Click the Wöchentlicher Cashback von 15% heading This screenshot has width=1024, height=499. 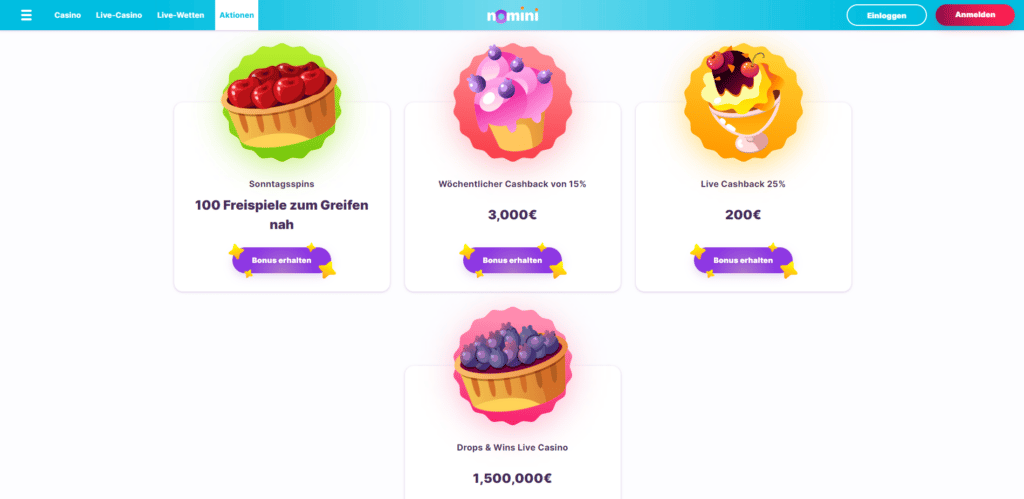[513, 184]
